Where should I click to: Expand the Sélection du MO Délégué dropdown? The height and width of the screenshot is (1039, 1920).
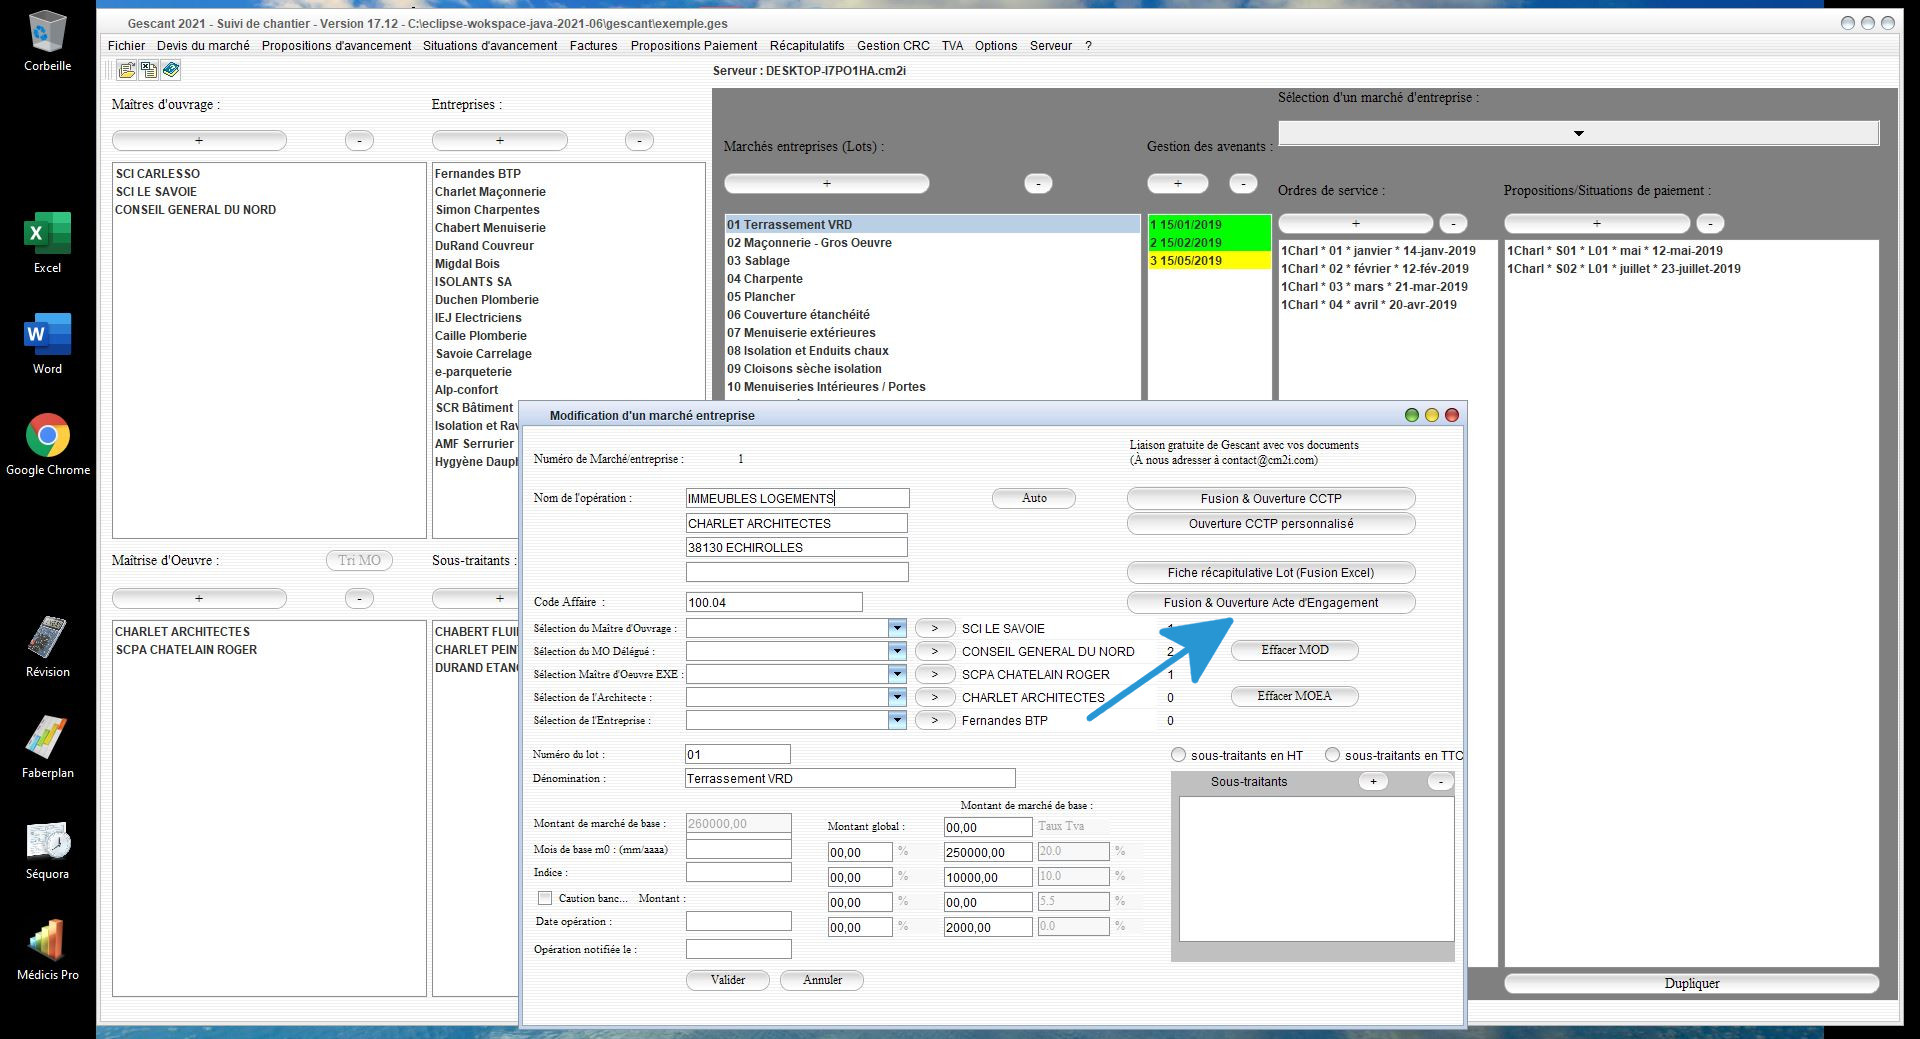click(897, 651)
